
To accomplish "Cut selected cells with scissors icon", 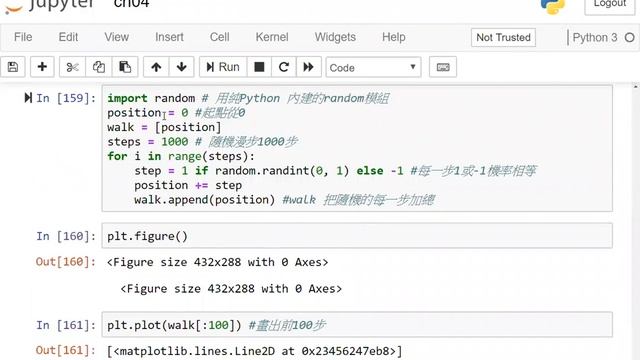I will (72, 67).
